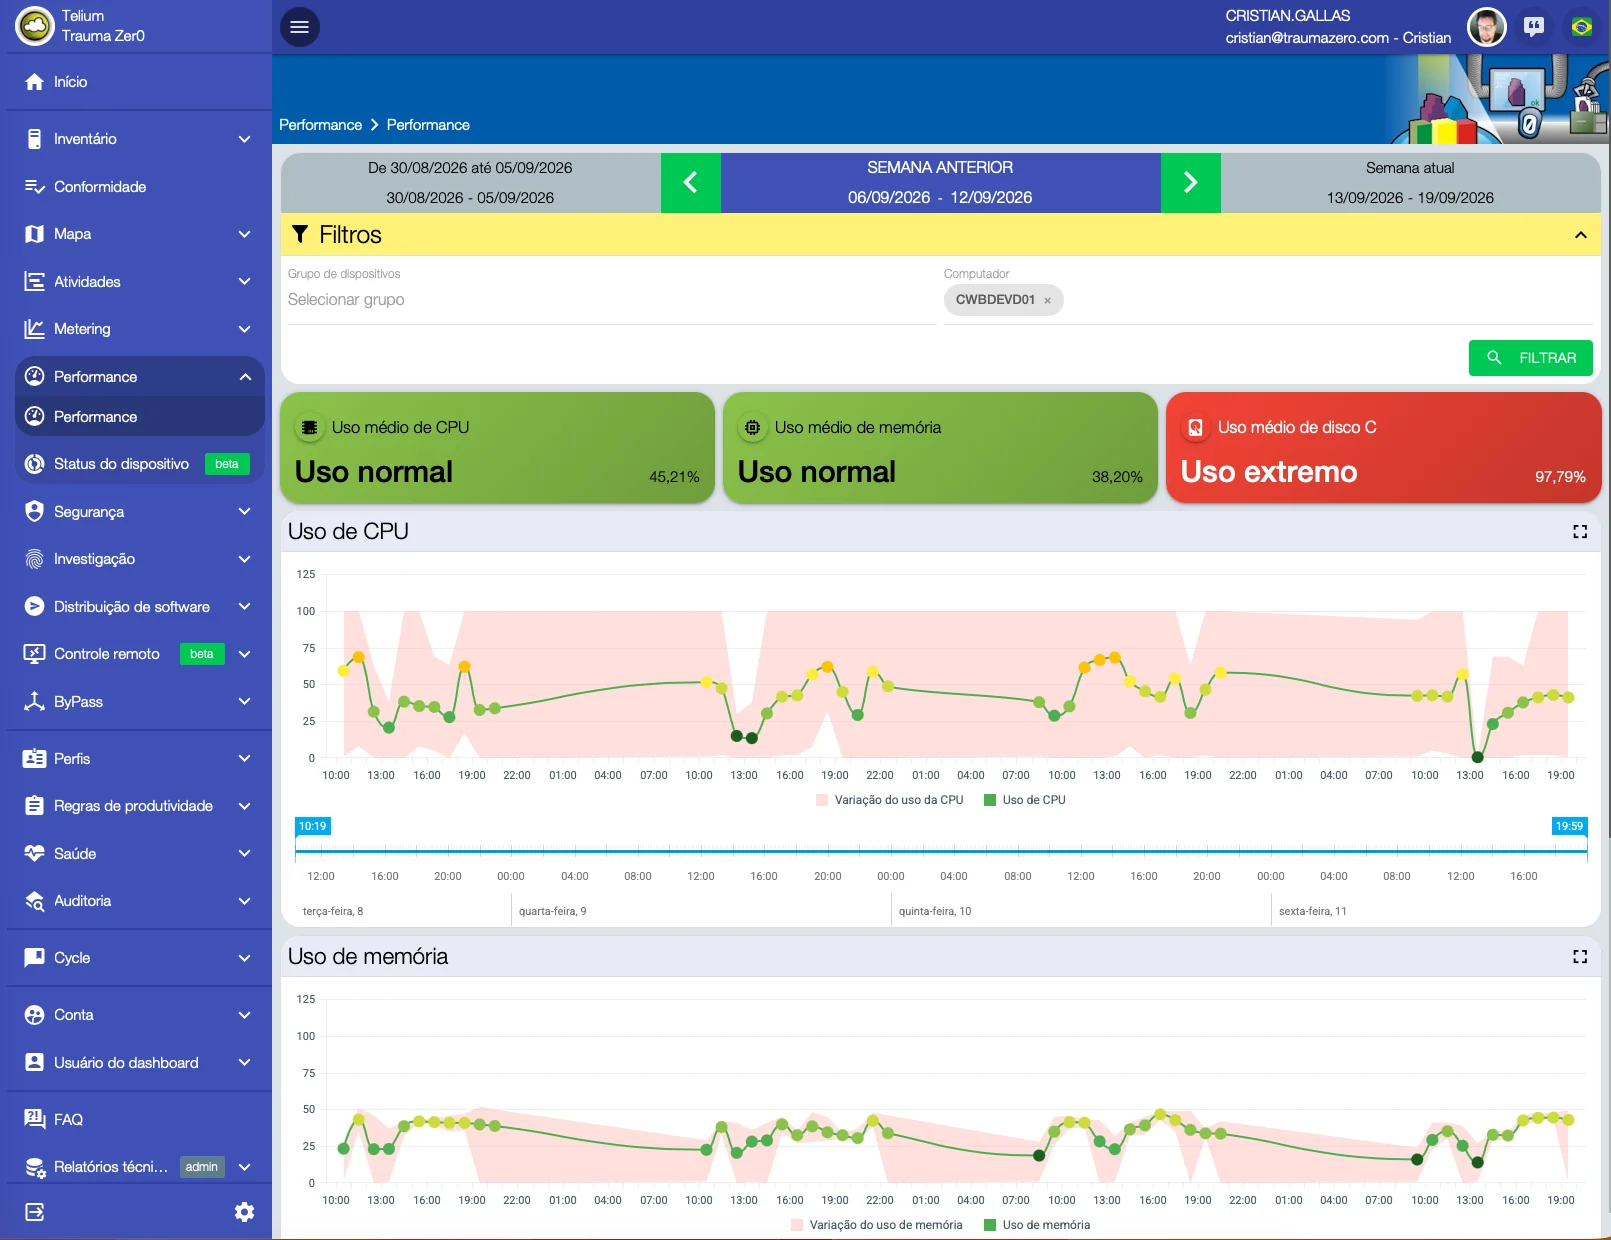The width and height of the screenshot is (1611, 1240).
Task: Open Performance submenu item
Action: click(140, 416)
